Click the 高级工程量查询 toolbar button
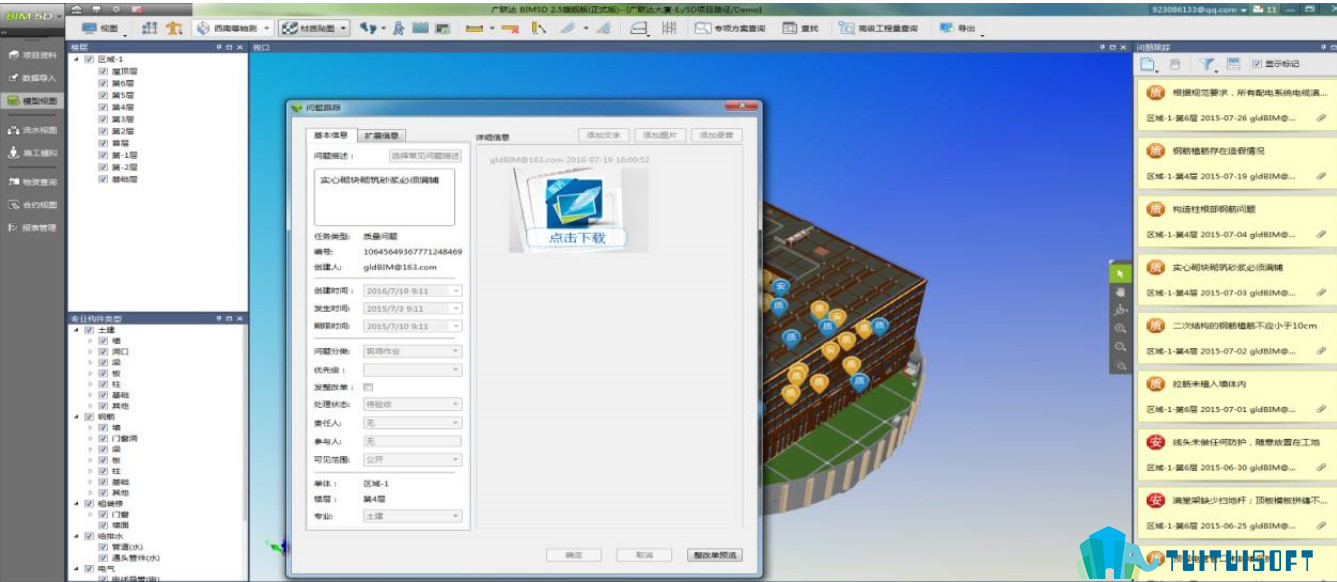The width and height of the screenshot is (1337, 582). tap(878, 28)
